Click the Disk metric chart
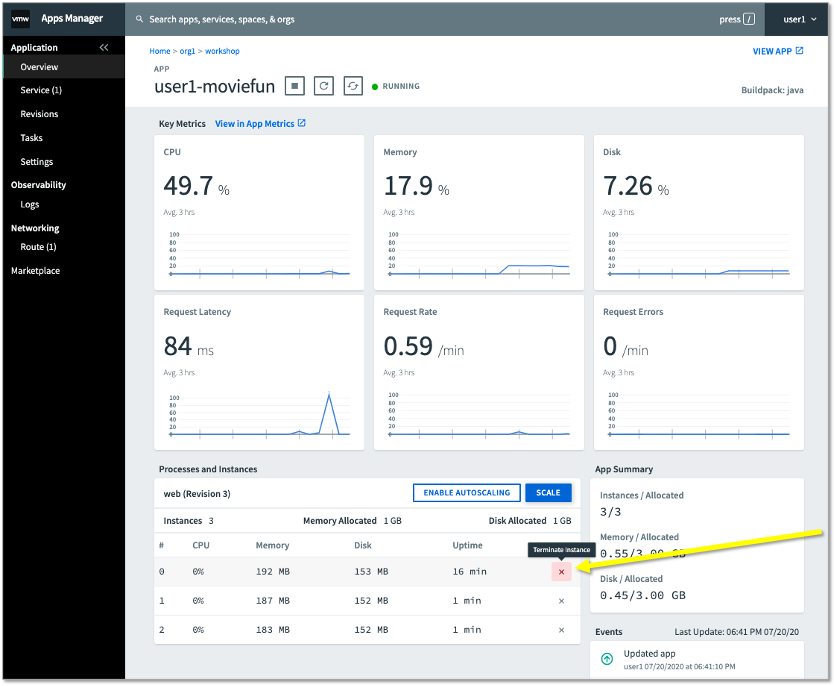 [699, 254]
